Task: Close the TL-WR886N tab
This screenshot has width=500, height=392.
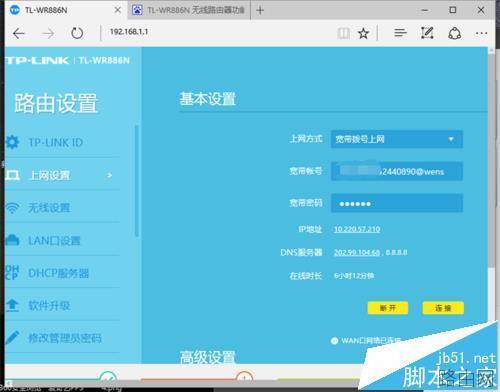Action: point(118,10)
